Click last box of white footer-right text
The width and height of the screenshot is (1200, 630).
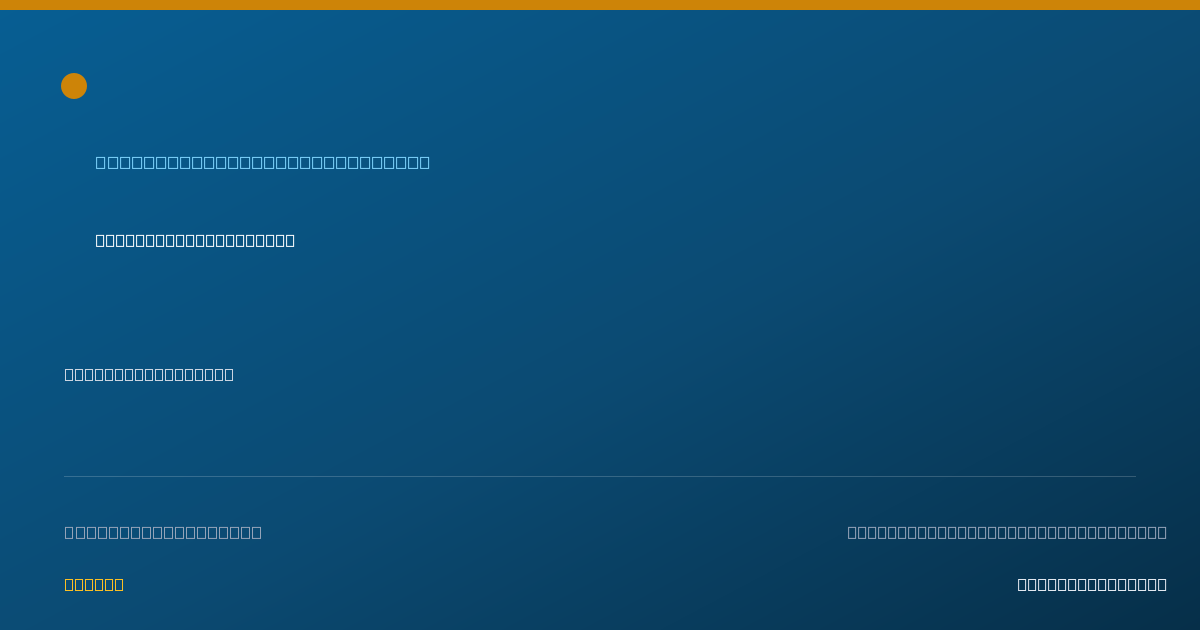pyautogui.click(x=1161, y=584)
